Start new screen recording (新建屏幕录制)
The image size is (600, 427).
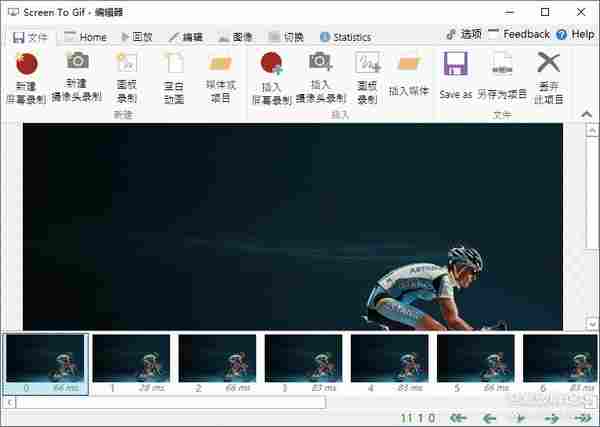point(26,78)
